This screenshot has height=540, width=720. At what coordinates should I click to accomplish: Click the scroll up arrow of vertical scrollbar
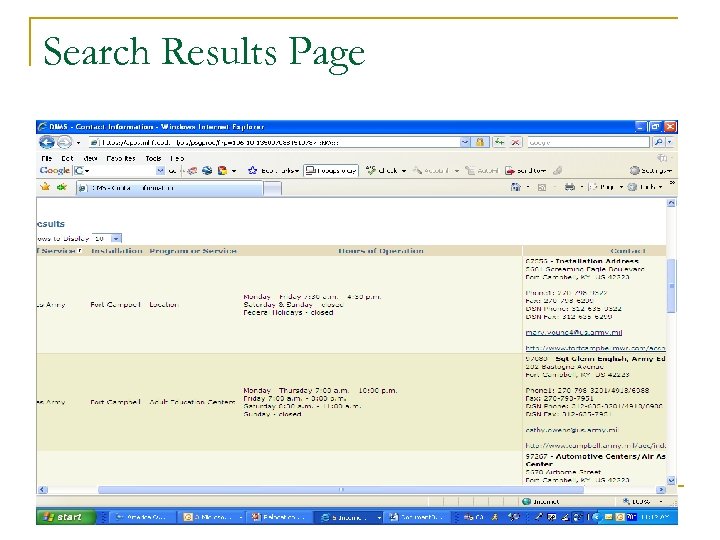671,203
